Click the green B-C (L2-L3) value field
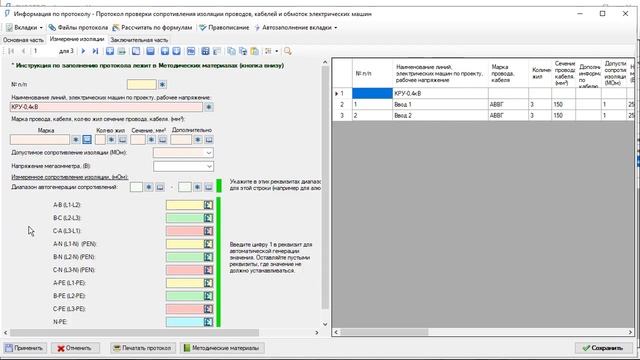The image size is (640, 360). [x=184, y=218]
